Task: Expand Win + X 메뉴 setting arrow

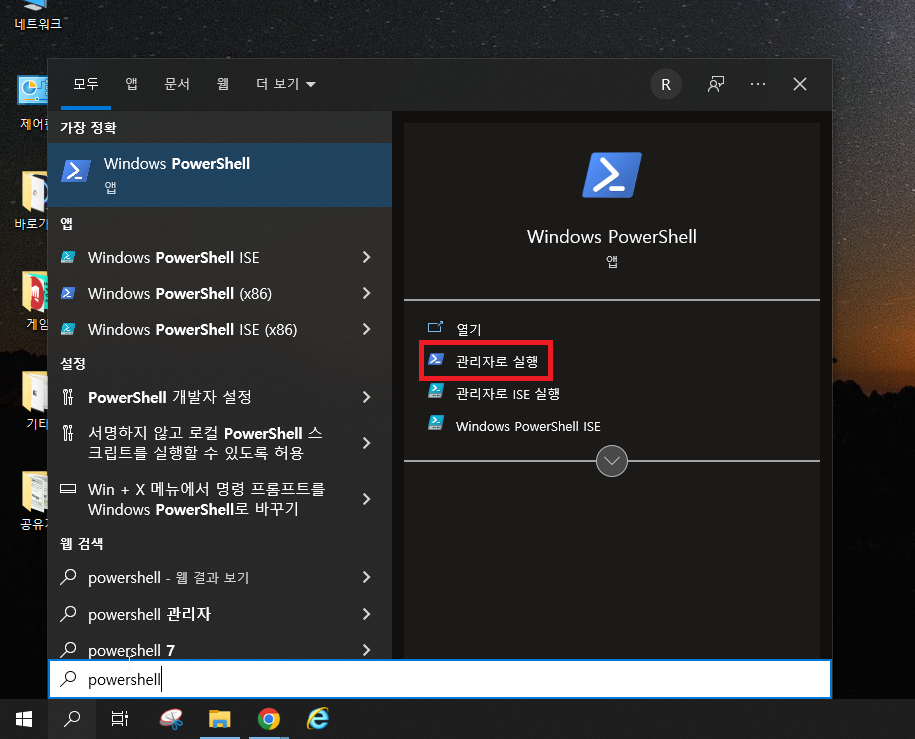Action: point(366,499)
